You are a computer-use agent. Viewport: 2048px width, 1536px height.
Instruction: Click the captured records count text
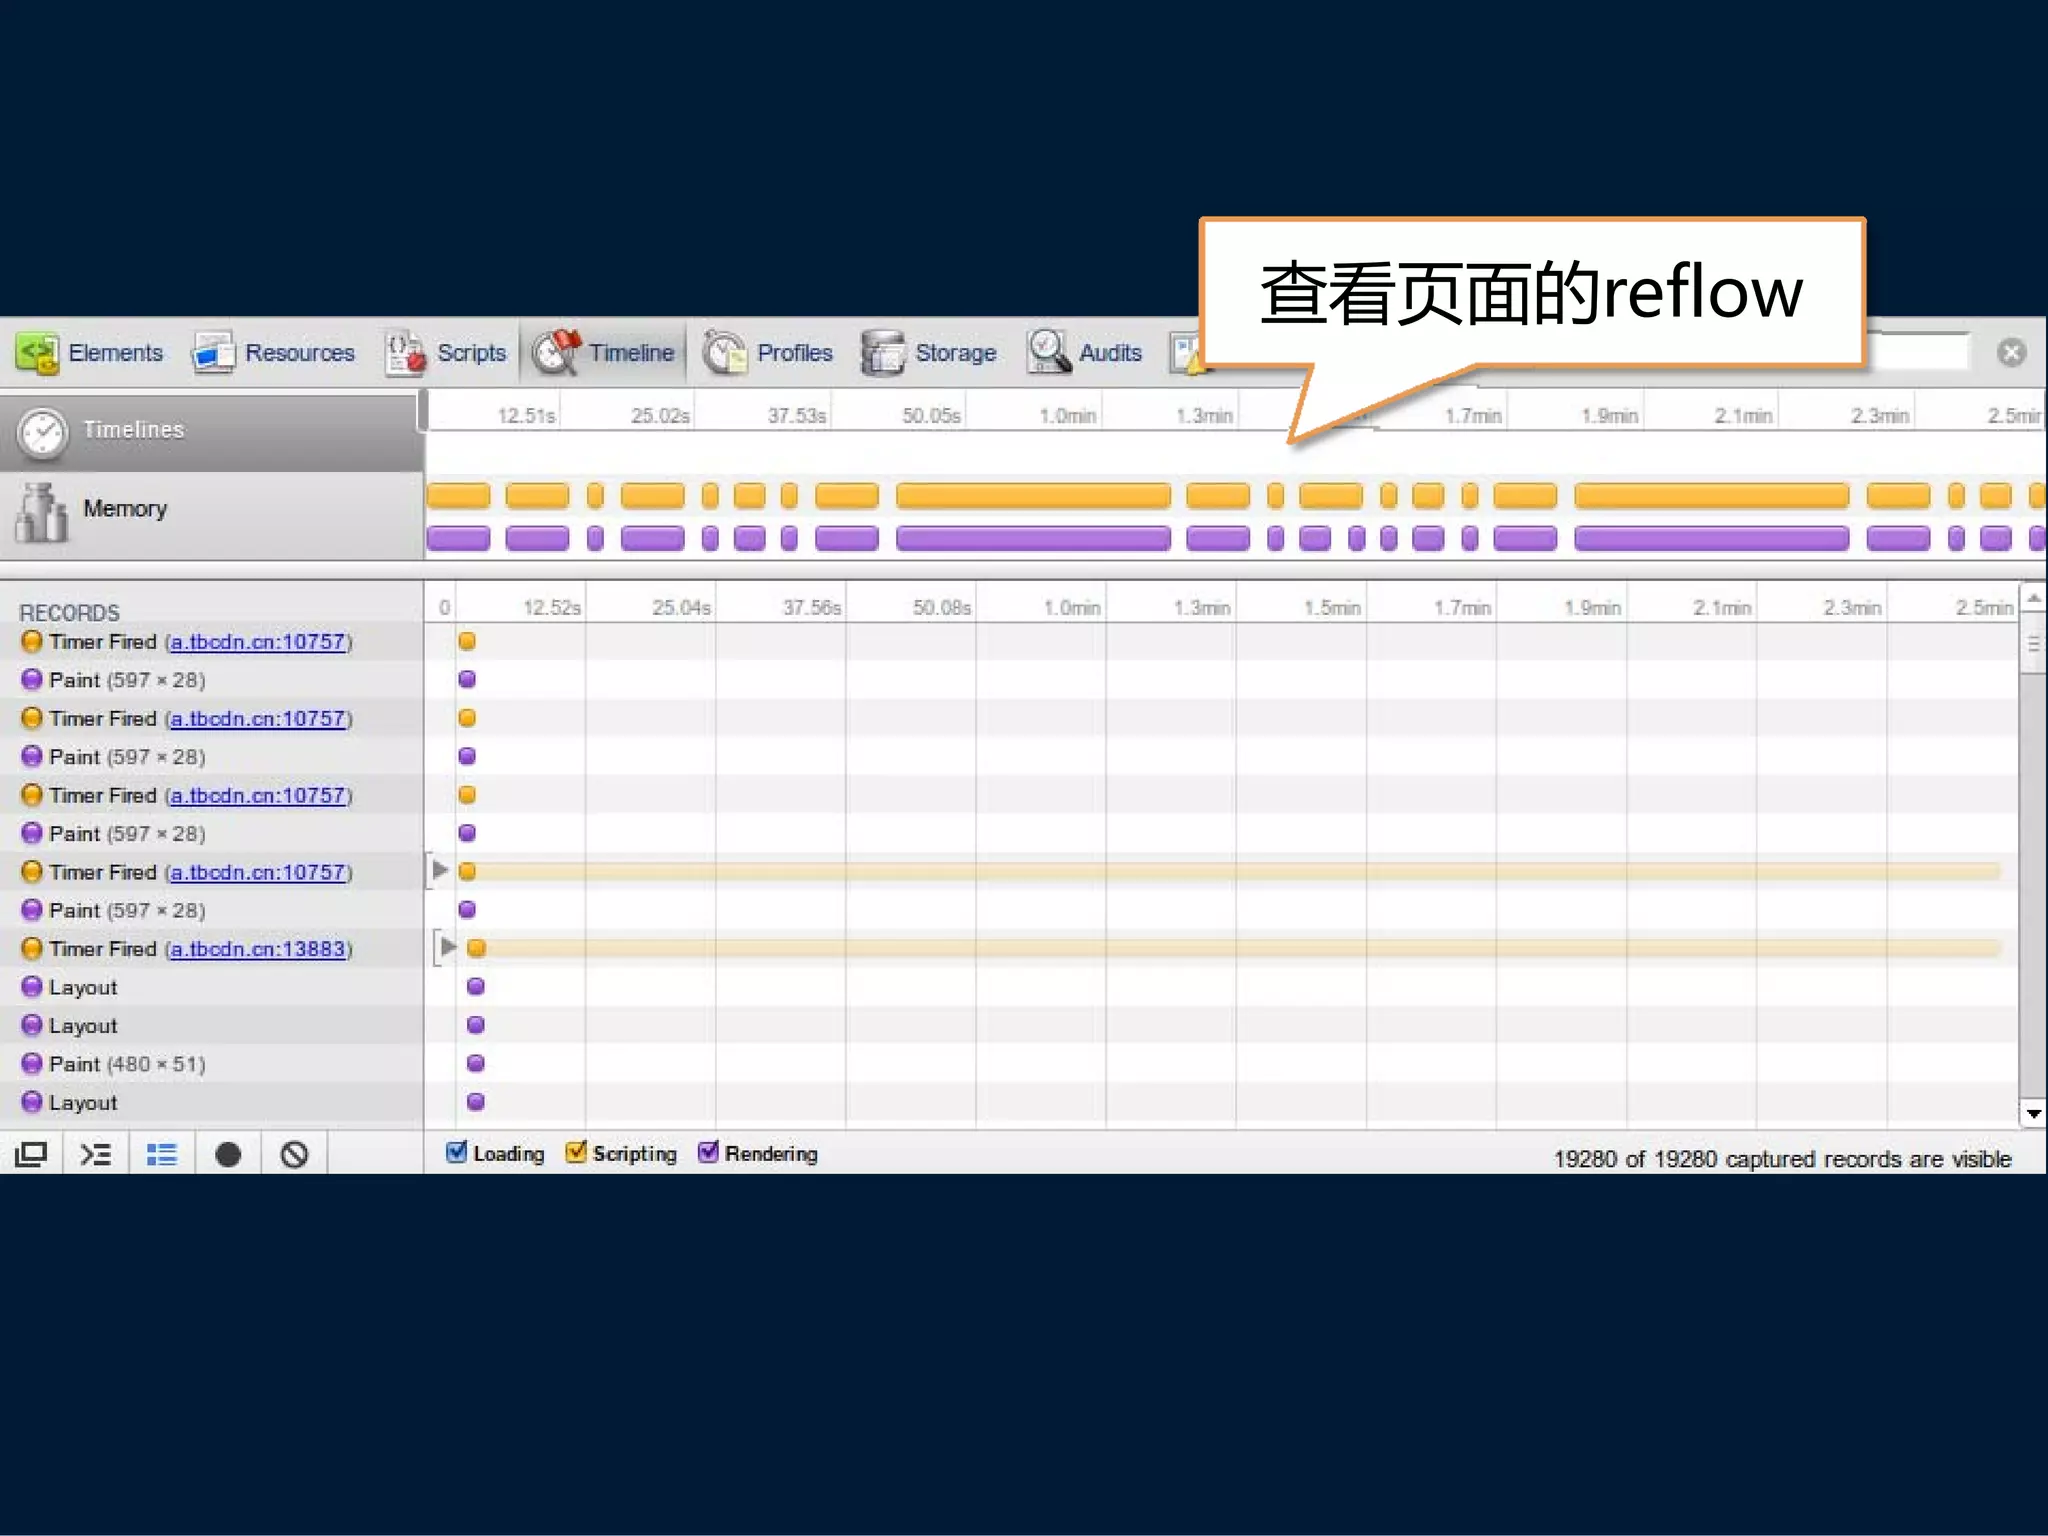point(1782,1158)
